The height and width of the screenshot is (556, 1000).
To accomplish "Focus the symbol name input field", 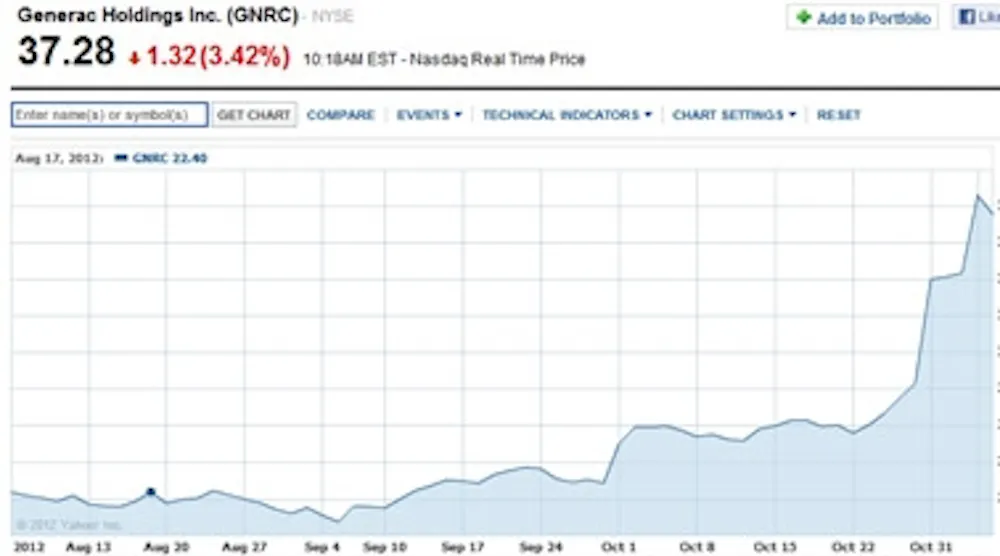I will [109, 115].
